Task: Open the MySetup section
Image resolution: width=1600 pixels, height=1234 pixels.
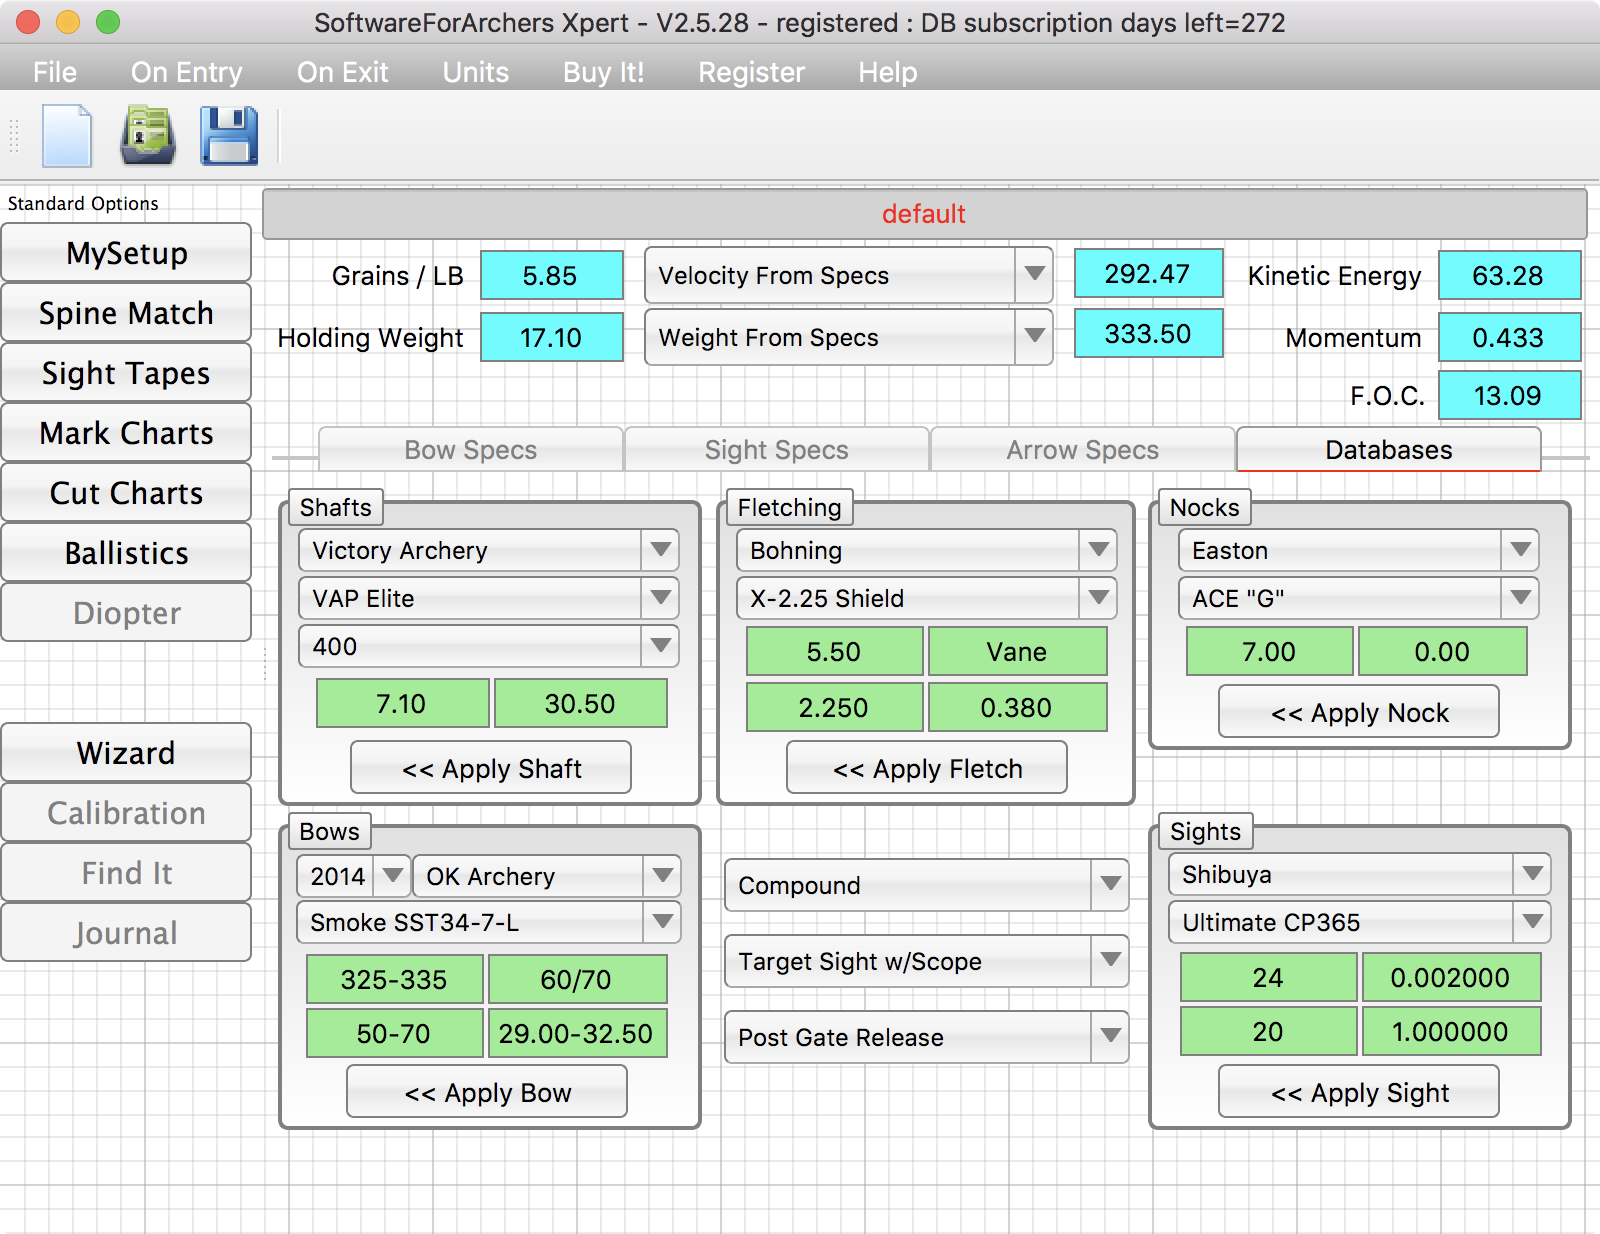Action: pyautogui.click(x=126, y=253)
